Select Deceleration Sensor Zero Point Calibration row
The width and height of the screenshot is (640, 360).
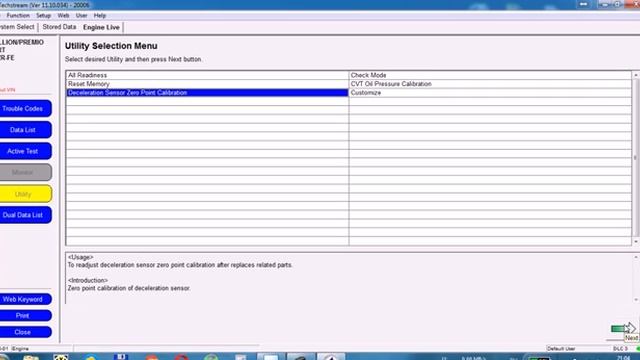(207, 93)
